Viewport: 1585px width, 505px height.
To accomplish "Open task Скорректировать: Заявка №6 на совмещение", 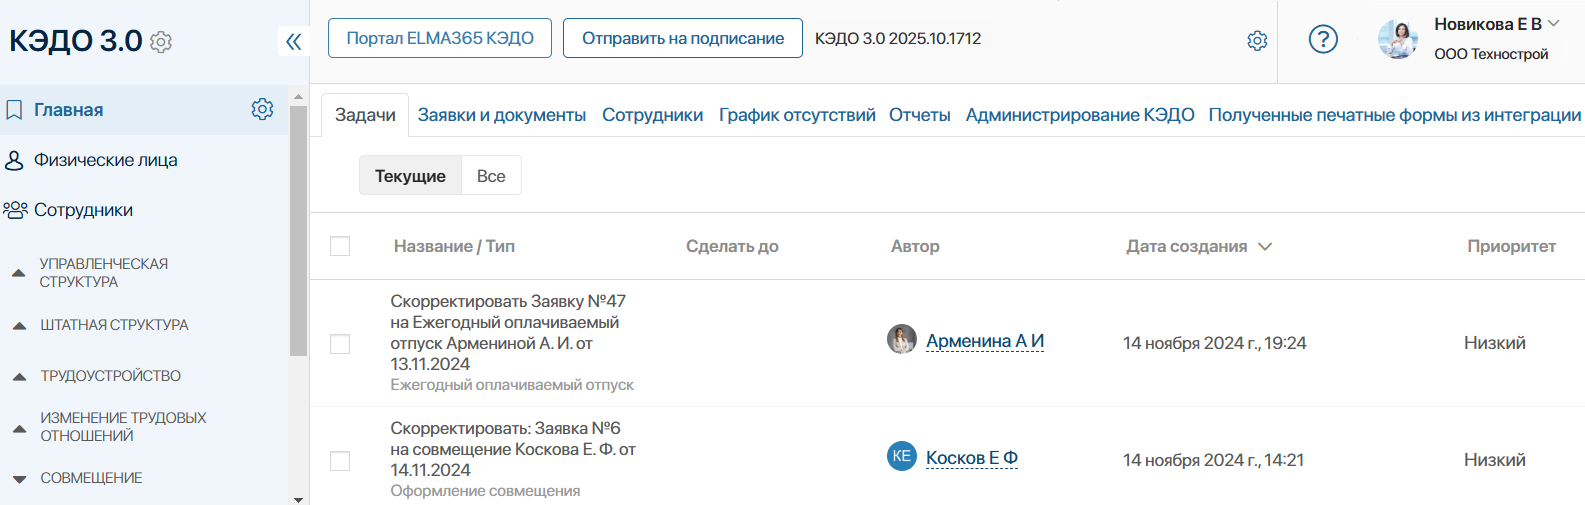I will (x=513, y=449).
